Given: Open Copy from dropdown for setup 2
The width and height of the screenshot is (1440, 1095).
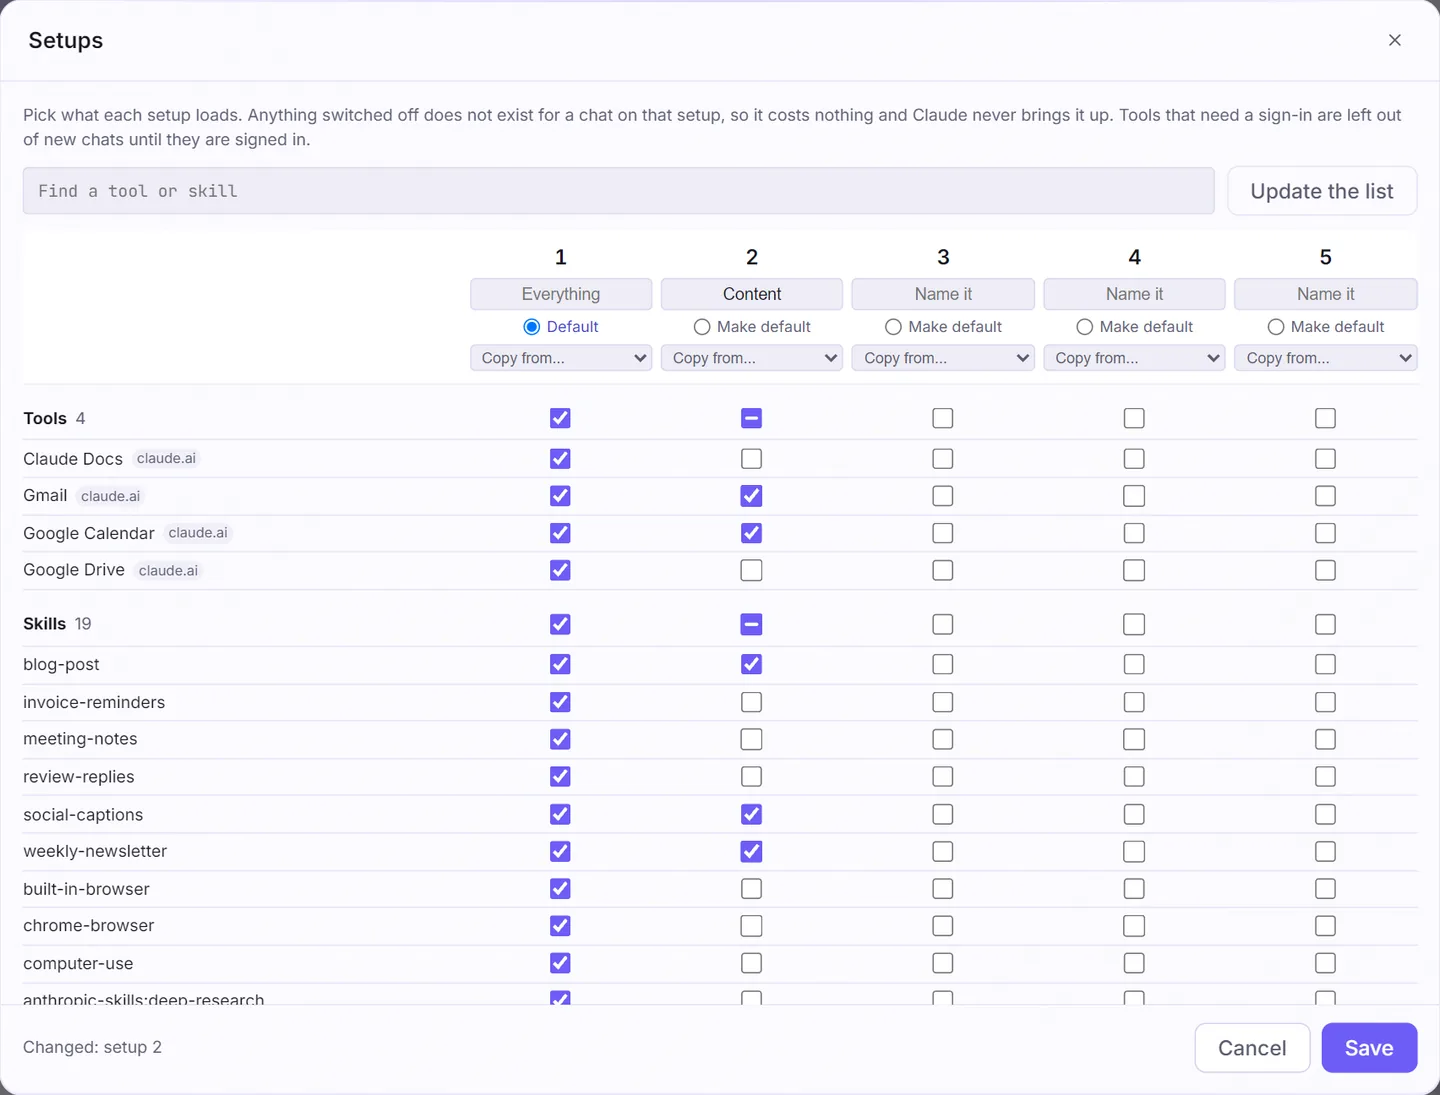Looking at the screenshot, I should pyautogui.click(x=752, y=358).
